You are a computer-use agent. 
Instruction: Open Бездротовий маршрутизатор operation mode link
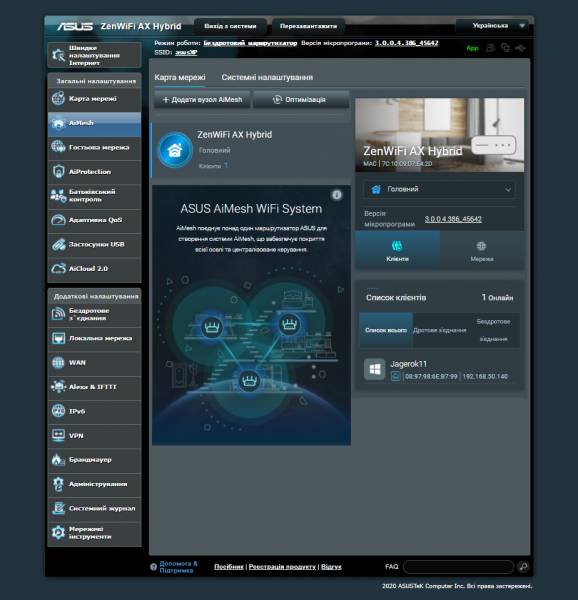pyautogui.click(x=250, y=43)
